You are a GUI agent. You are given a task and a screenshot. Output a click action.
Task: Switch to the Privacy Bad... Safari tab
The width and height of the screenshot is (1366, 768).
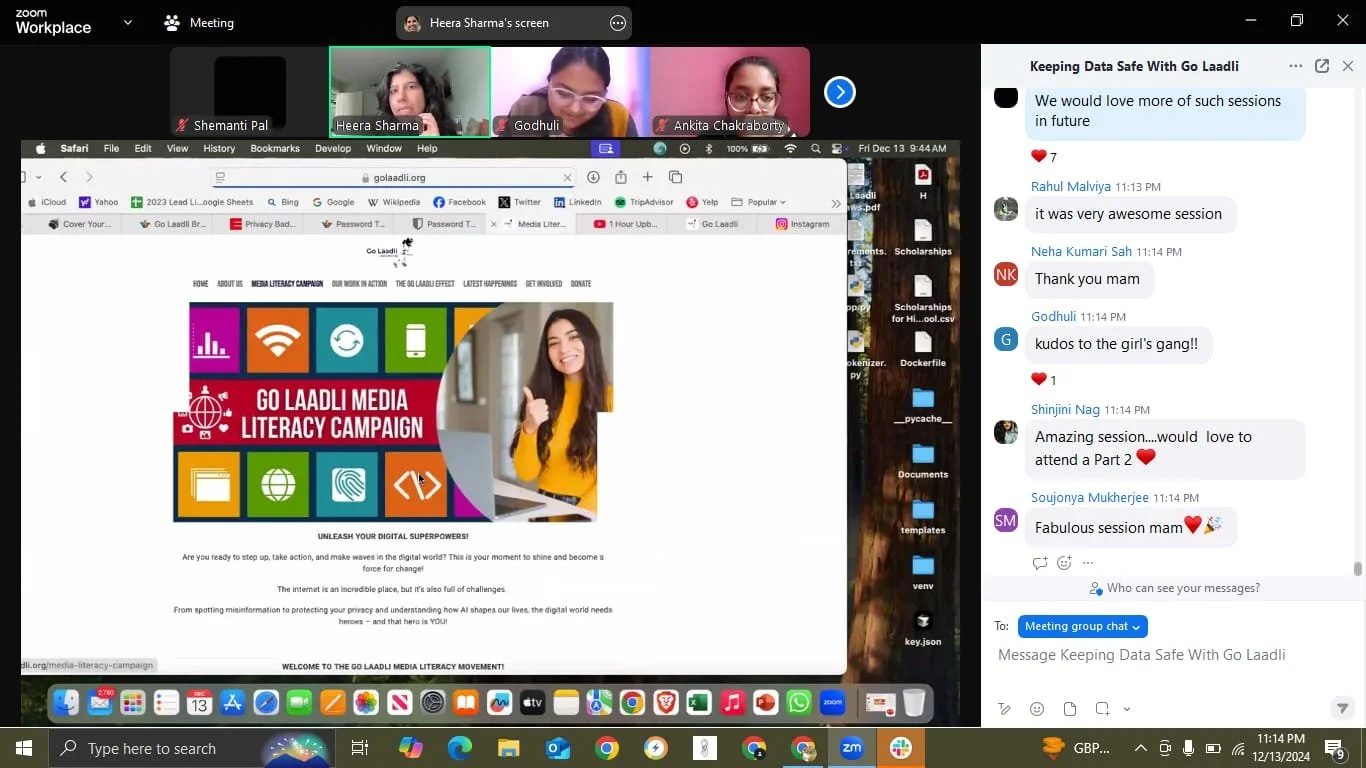tap(263, 224)
